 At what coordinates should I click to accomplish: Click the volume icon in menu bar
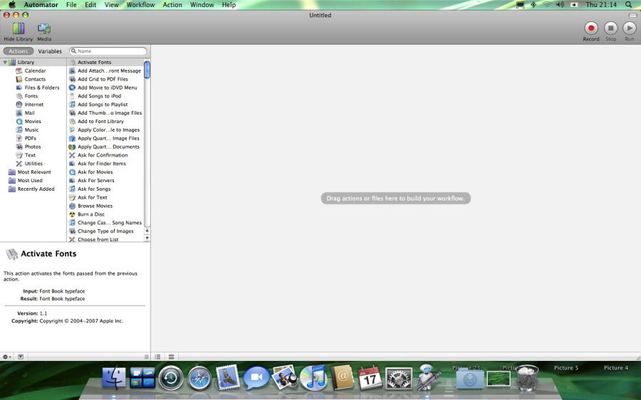[x=560, y=5]
